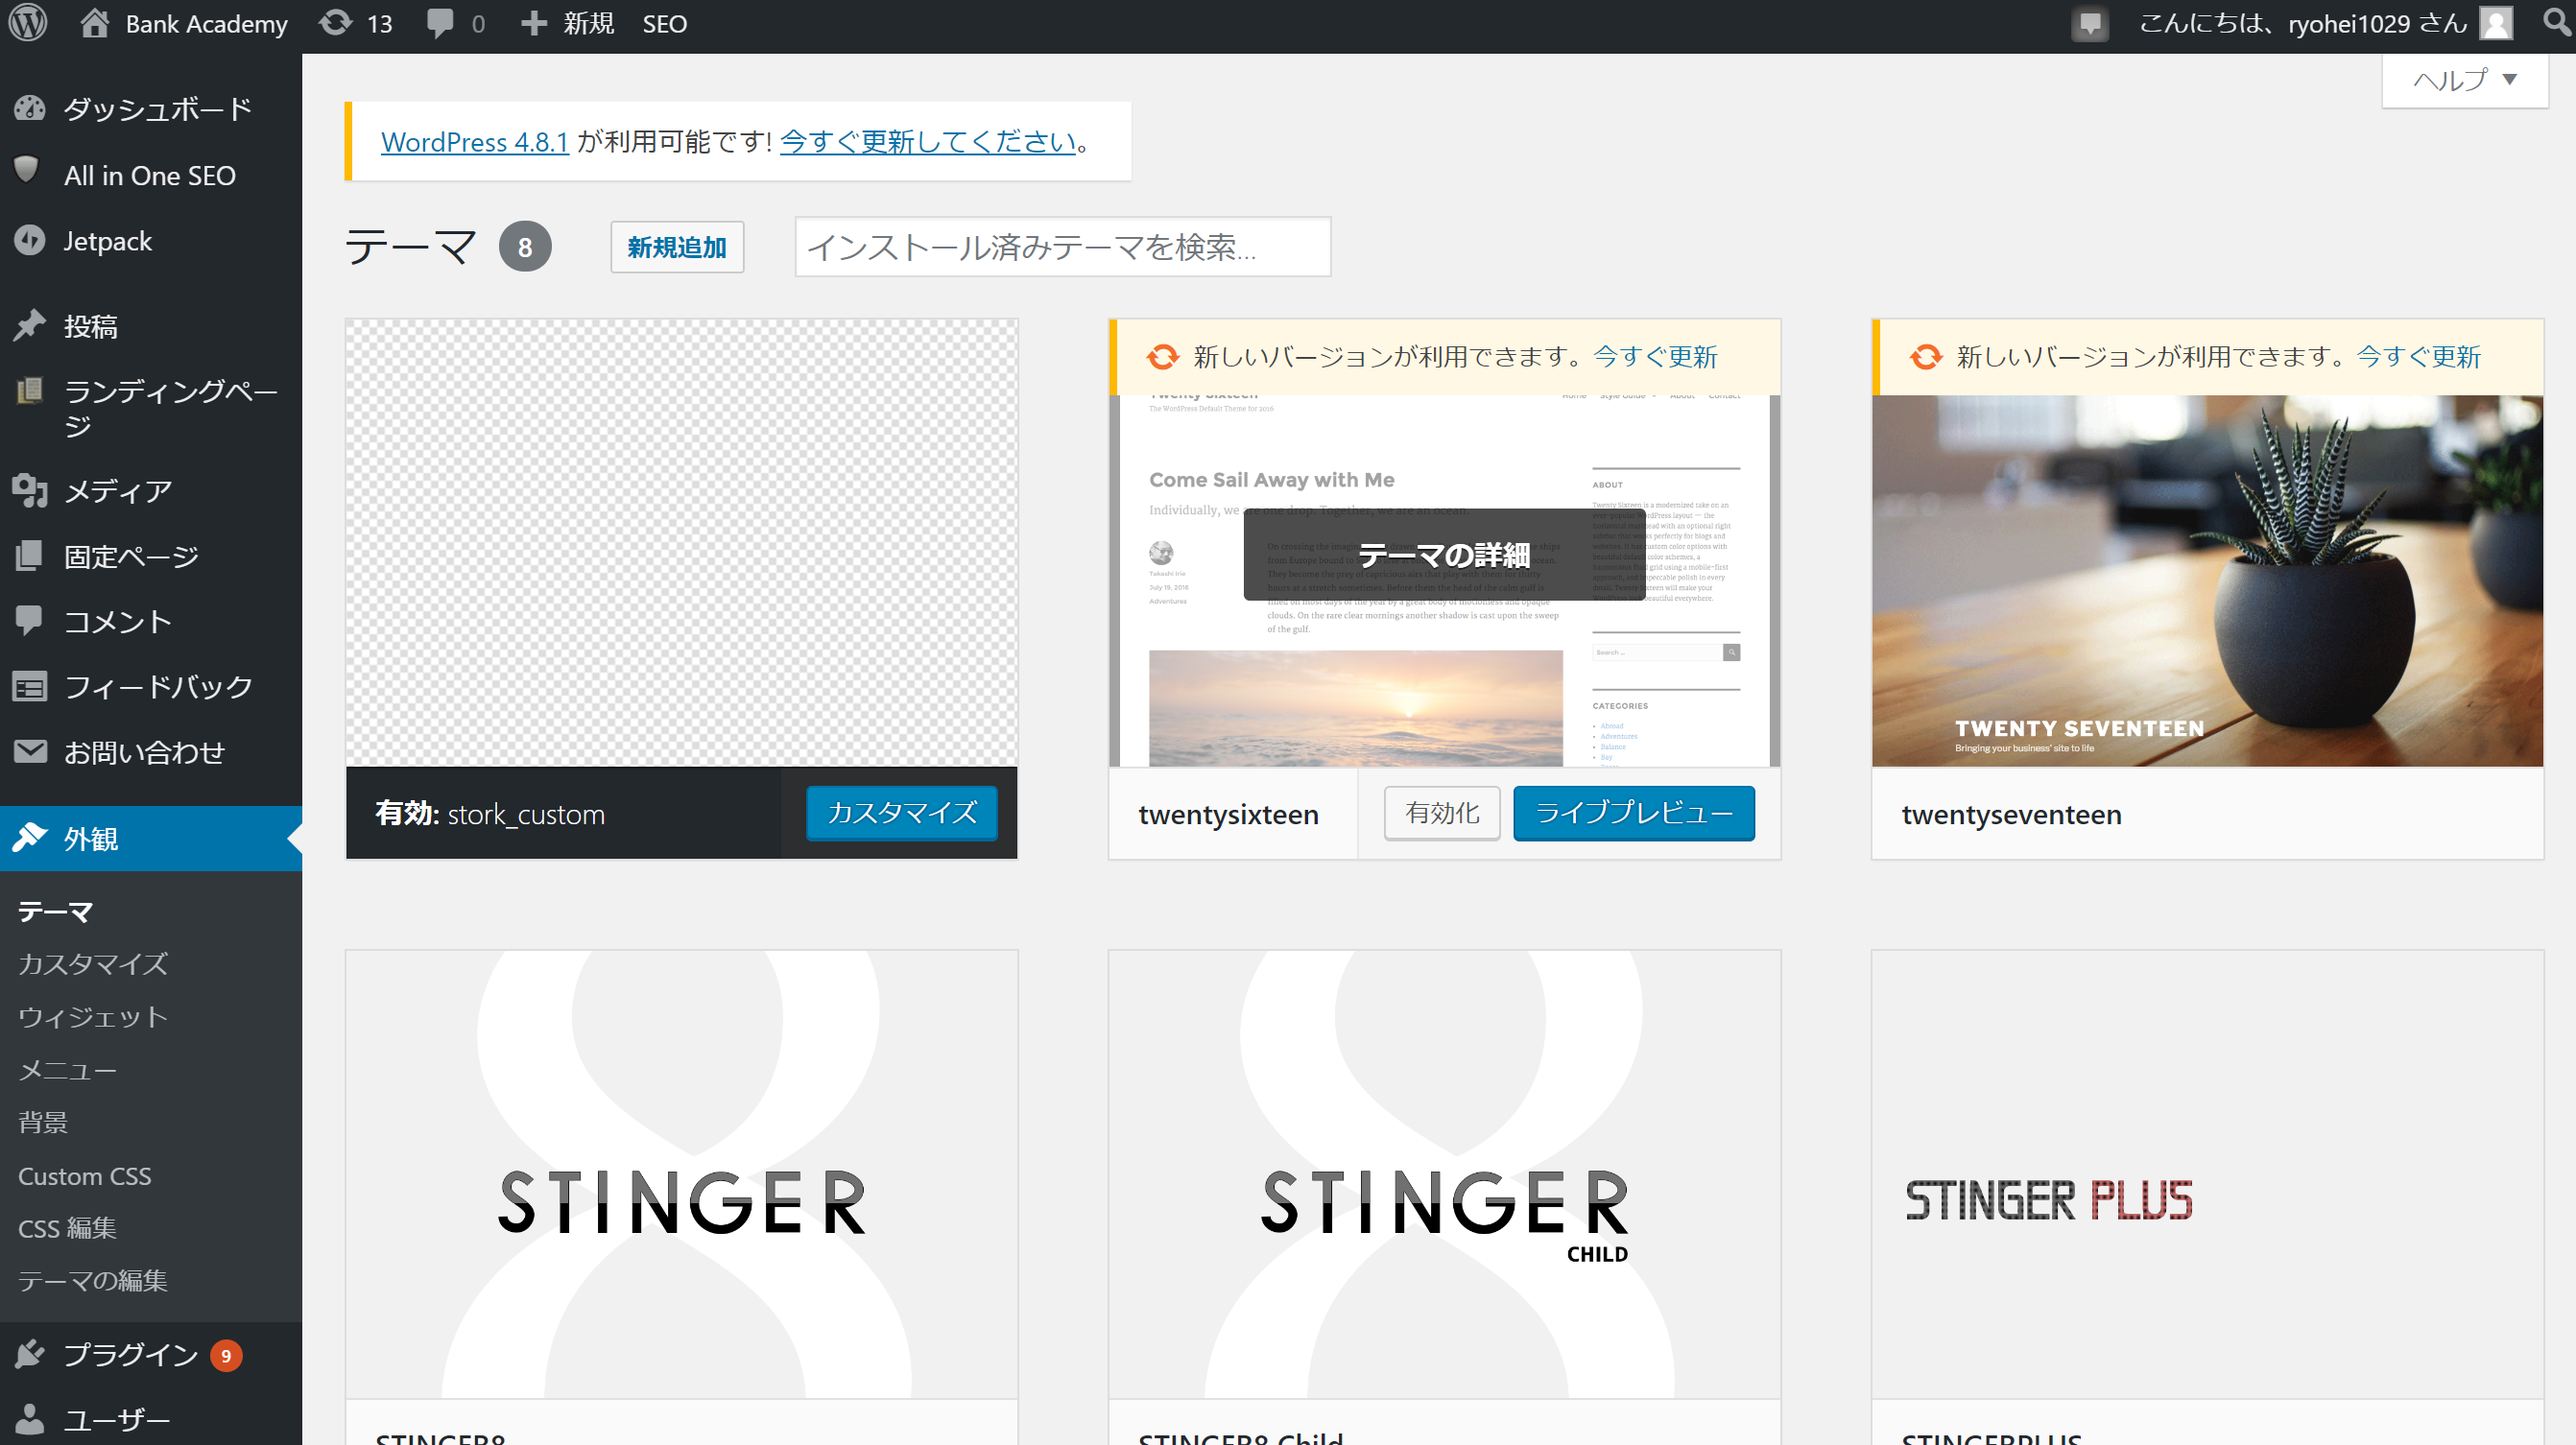This screenshot has width=2576, height=1445.
Task: Focus the installed themes search field
Action: pos(1062,247)
